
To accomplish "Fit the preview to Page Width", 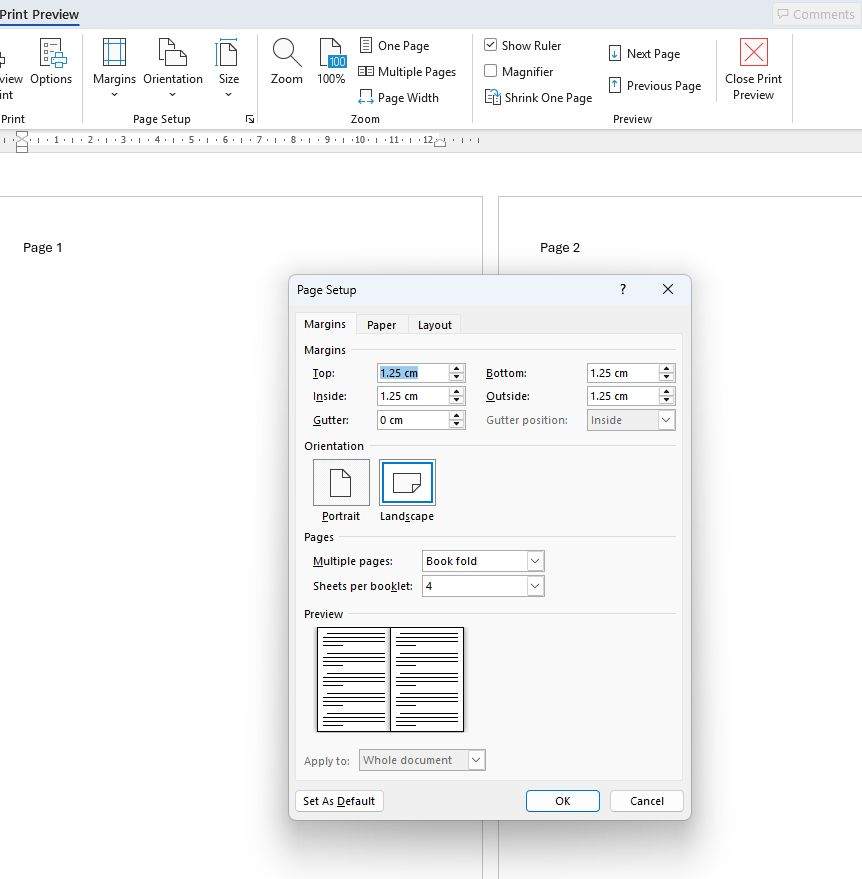I will tap(398, 98).
